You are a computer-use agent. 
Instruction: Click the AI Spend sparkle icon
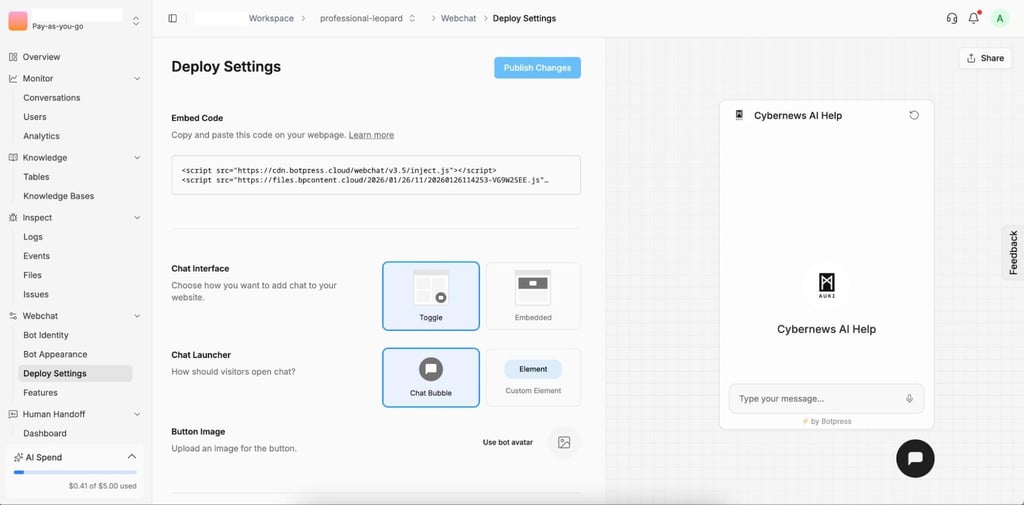[x=18, y=457]
